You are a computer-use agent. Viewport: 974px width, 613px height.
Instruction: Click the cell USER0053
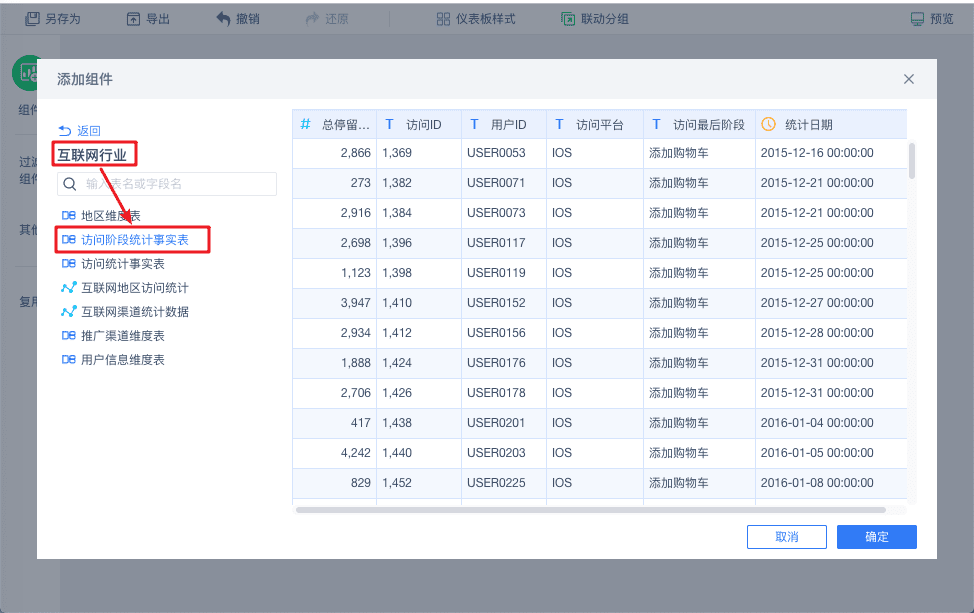tap(496, 153)
